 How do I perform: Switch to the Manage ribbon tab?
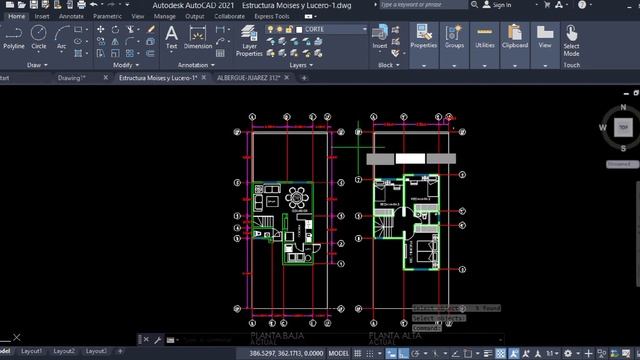(164, 16)
